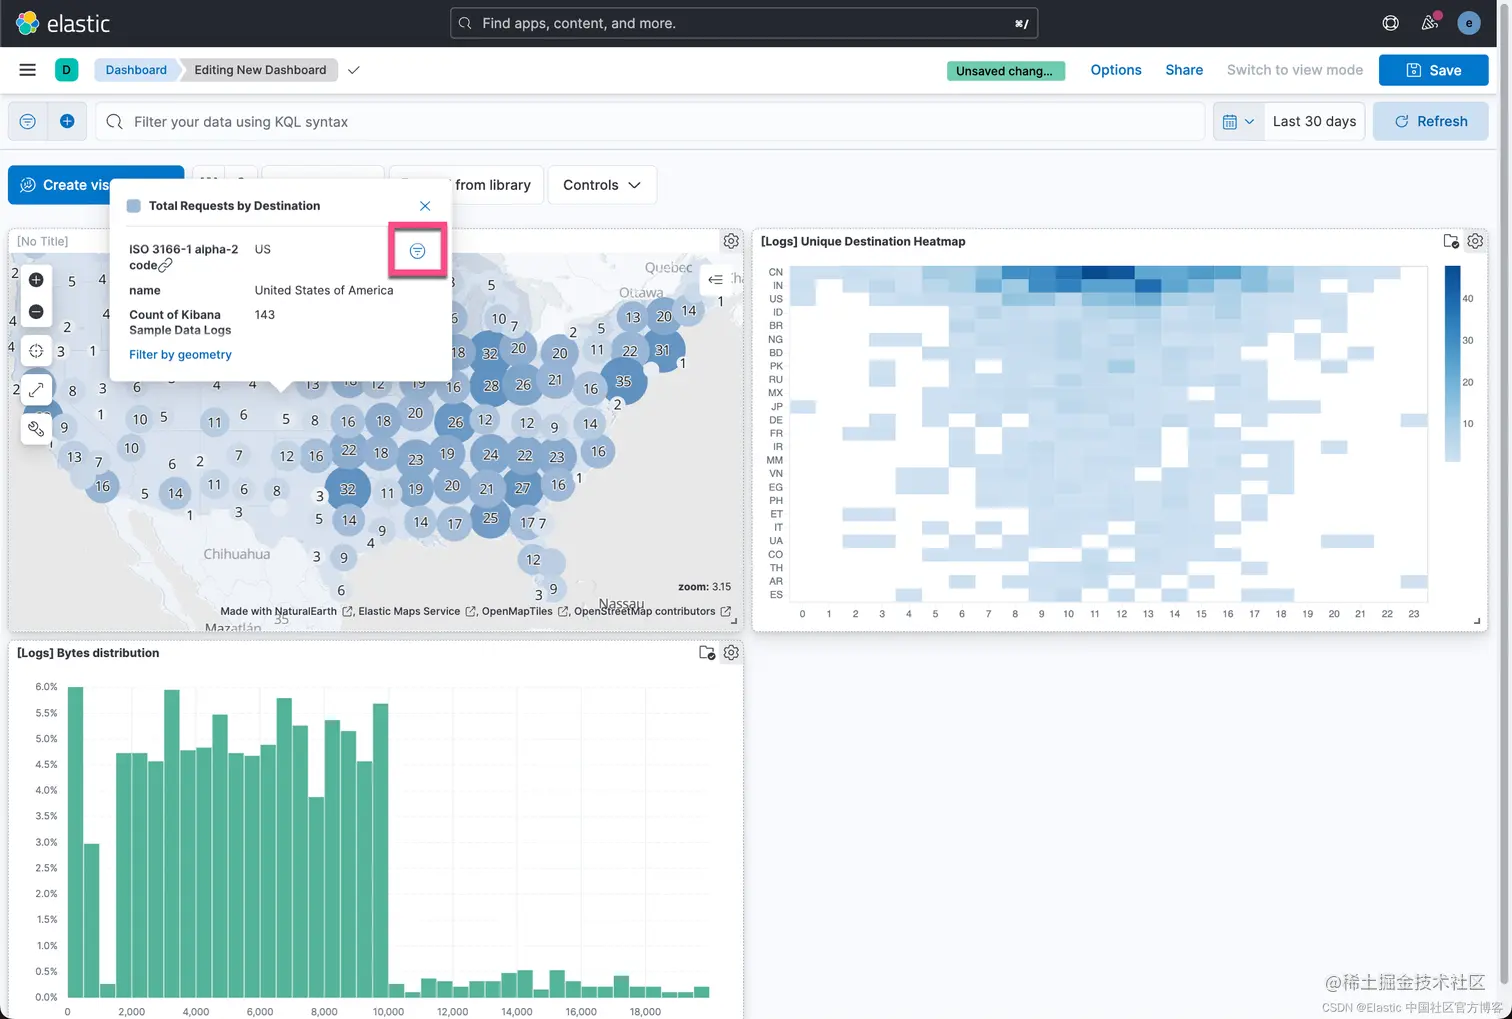The width and height of the screenshot is (1512, 1019).
Task: Click the green D space avatar
Action: 66,70
